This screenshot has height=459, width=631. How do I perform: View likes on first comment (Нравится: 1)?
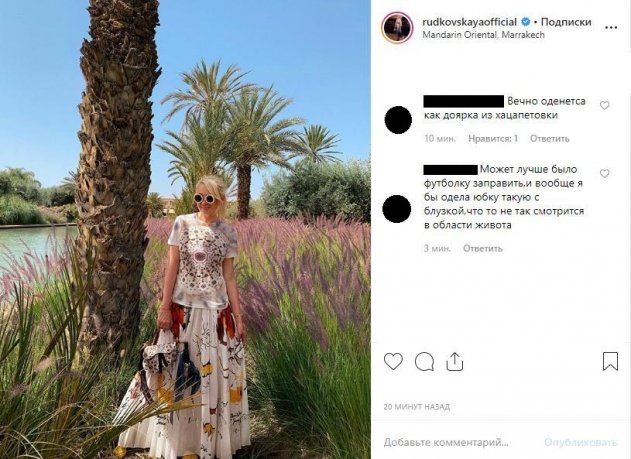point(493,139)
